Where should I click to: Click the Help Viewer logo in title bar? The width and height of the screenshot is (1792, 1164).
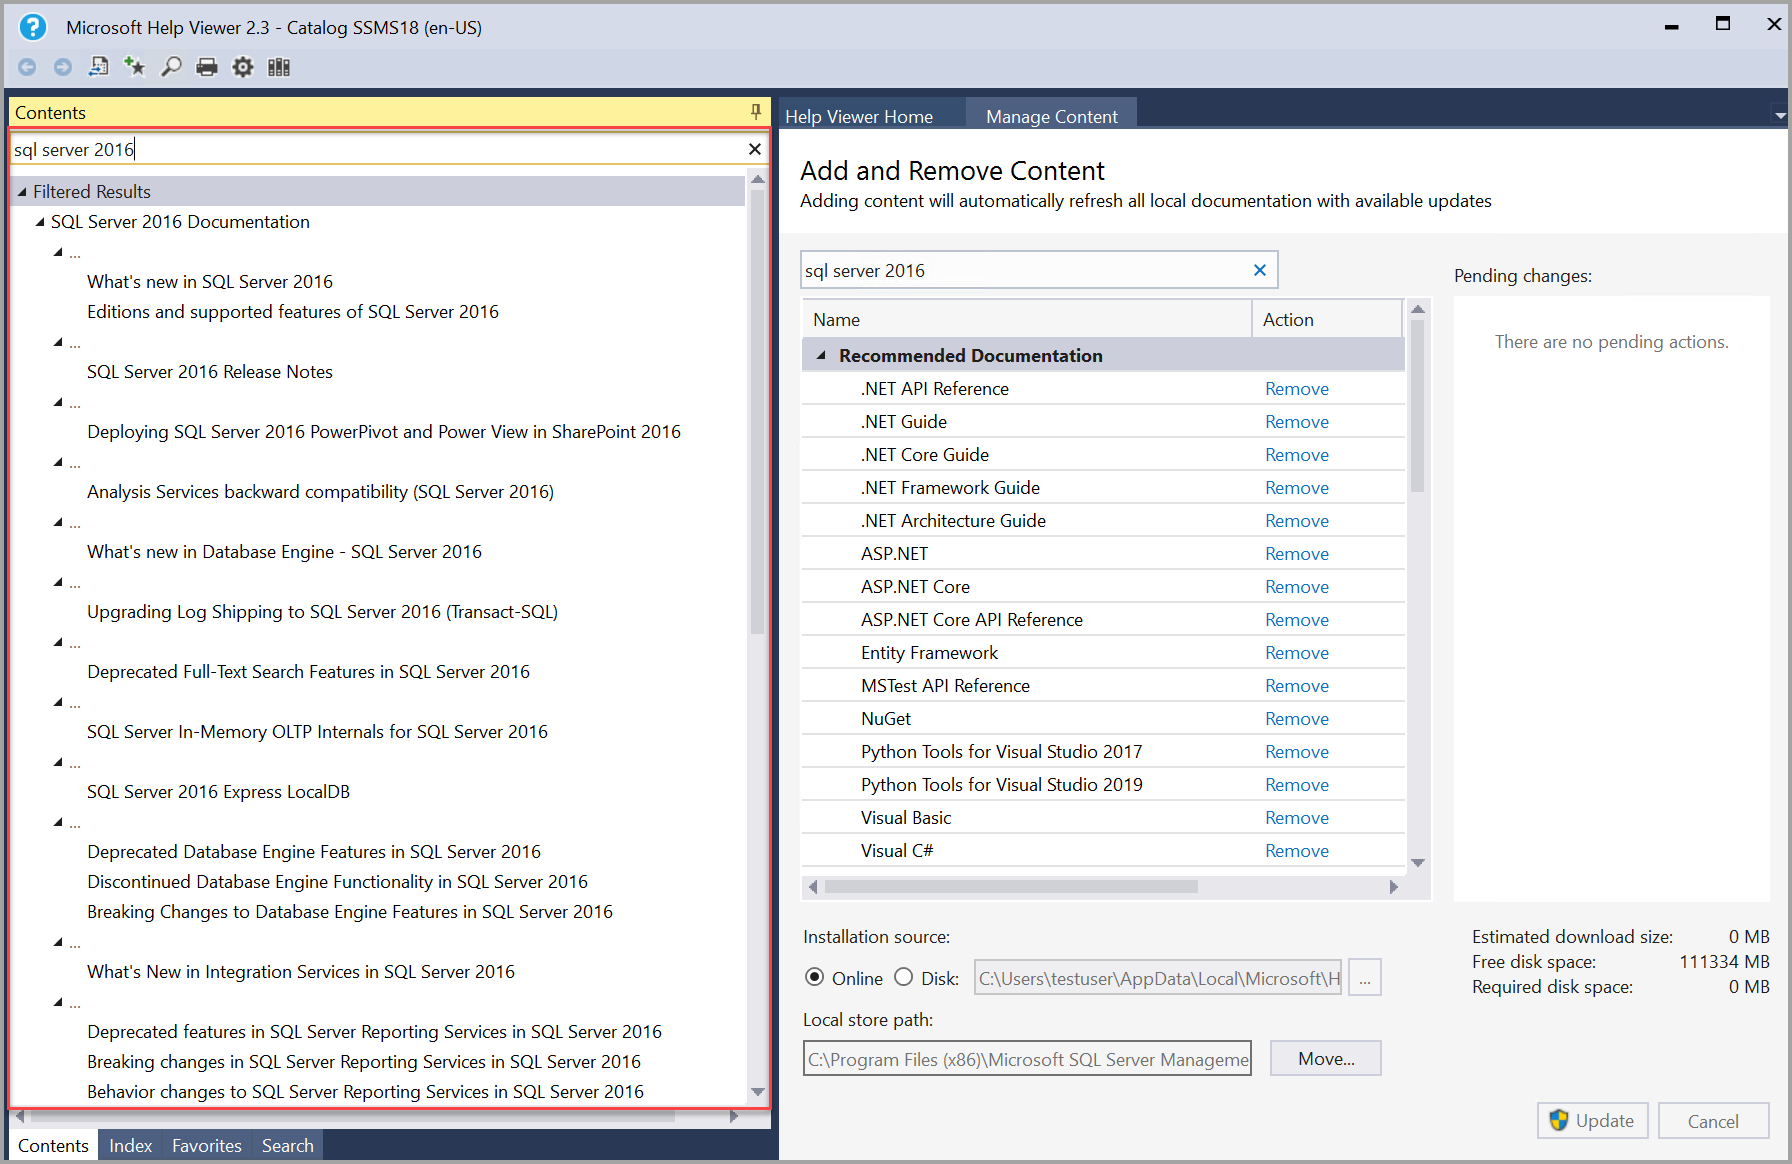33,27
